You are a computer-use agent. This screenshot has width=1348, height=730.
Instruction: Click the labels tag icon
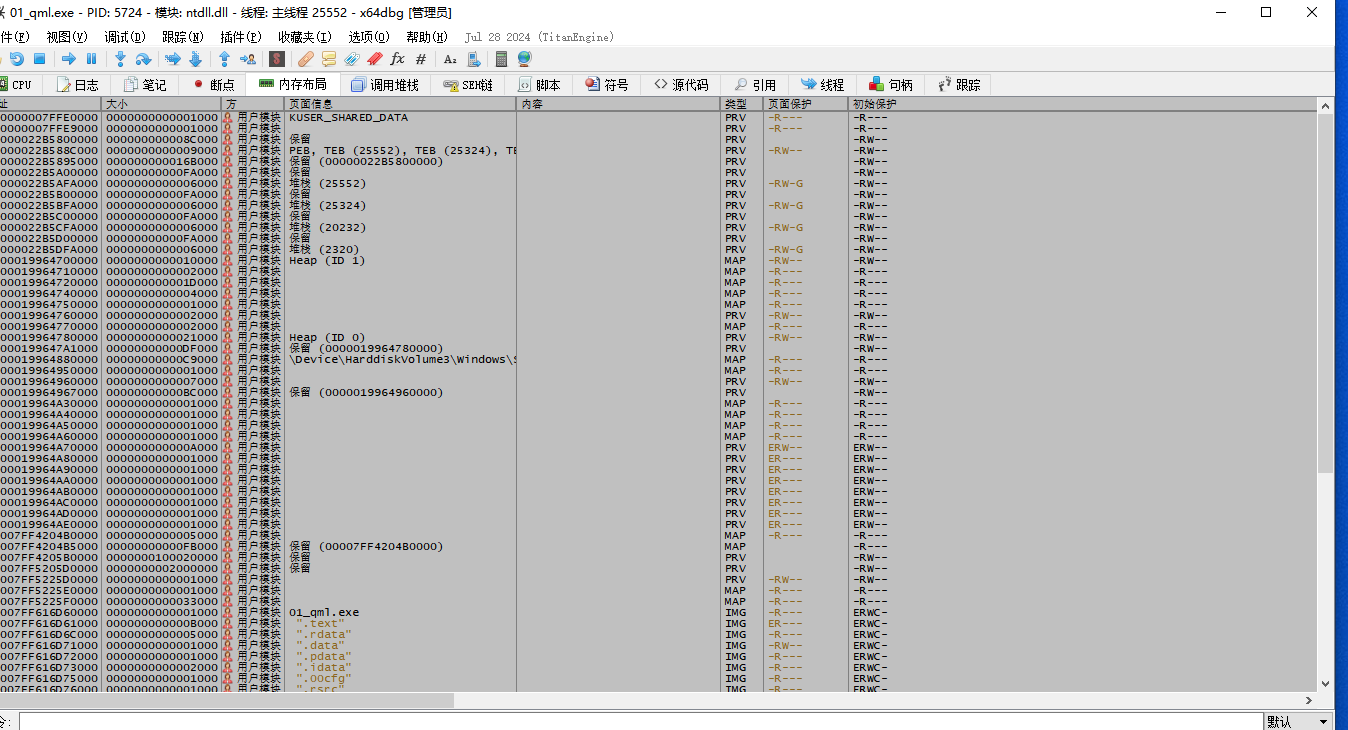click(x=352, y=59)
